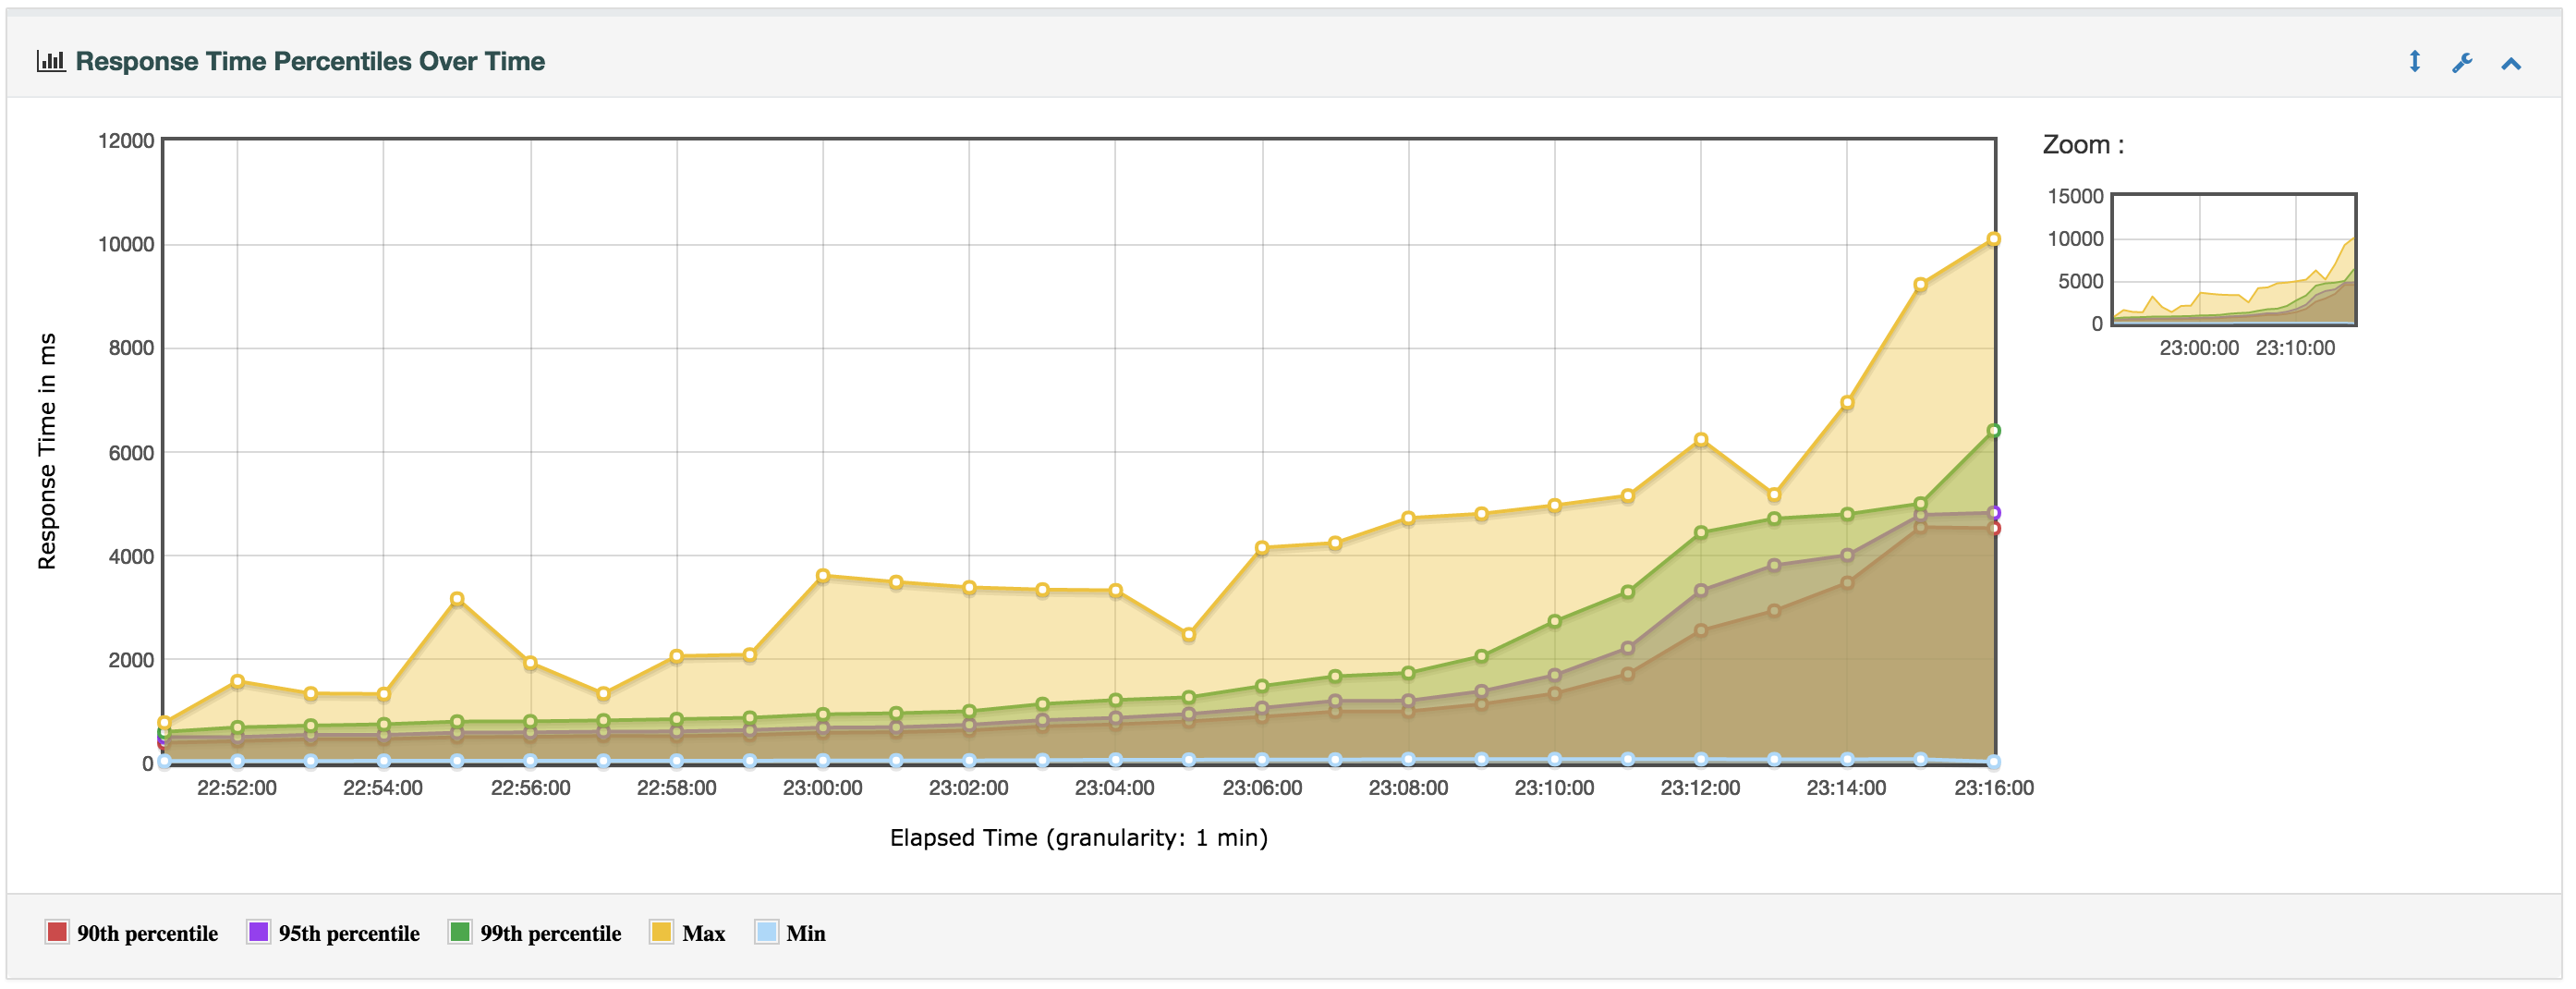Click the zoom overview mini chart

pyautogui.click(x=2233, y=259)
